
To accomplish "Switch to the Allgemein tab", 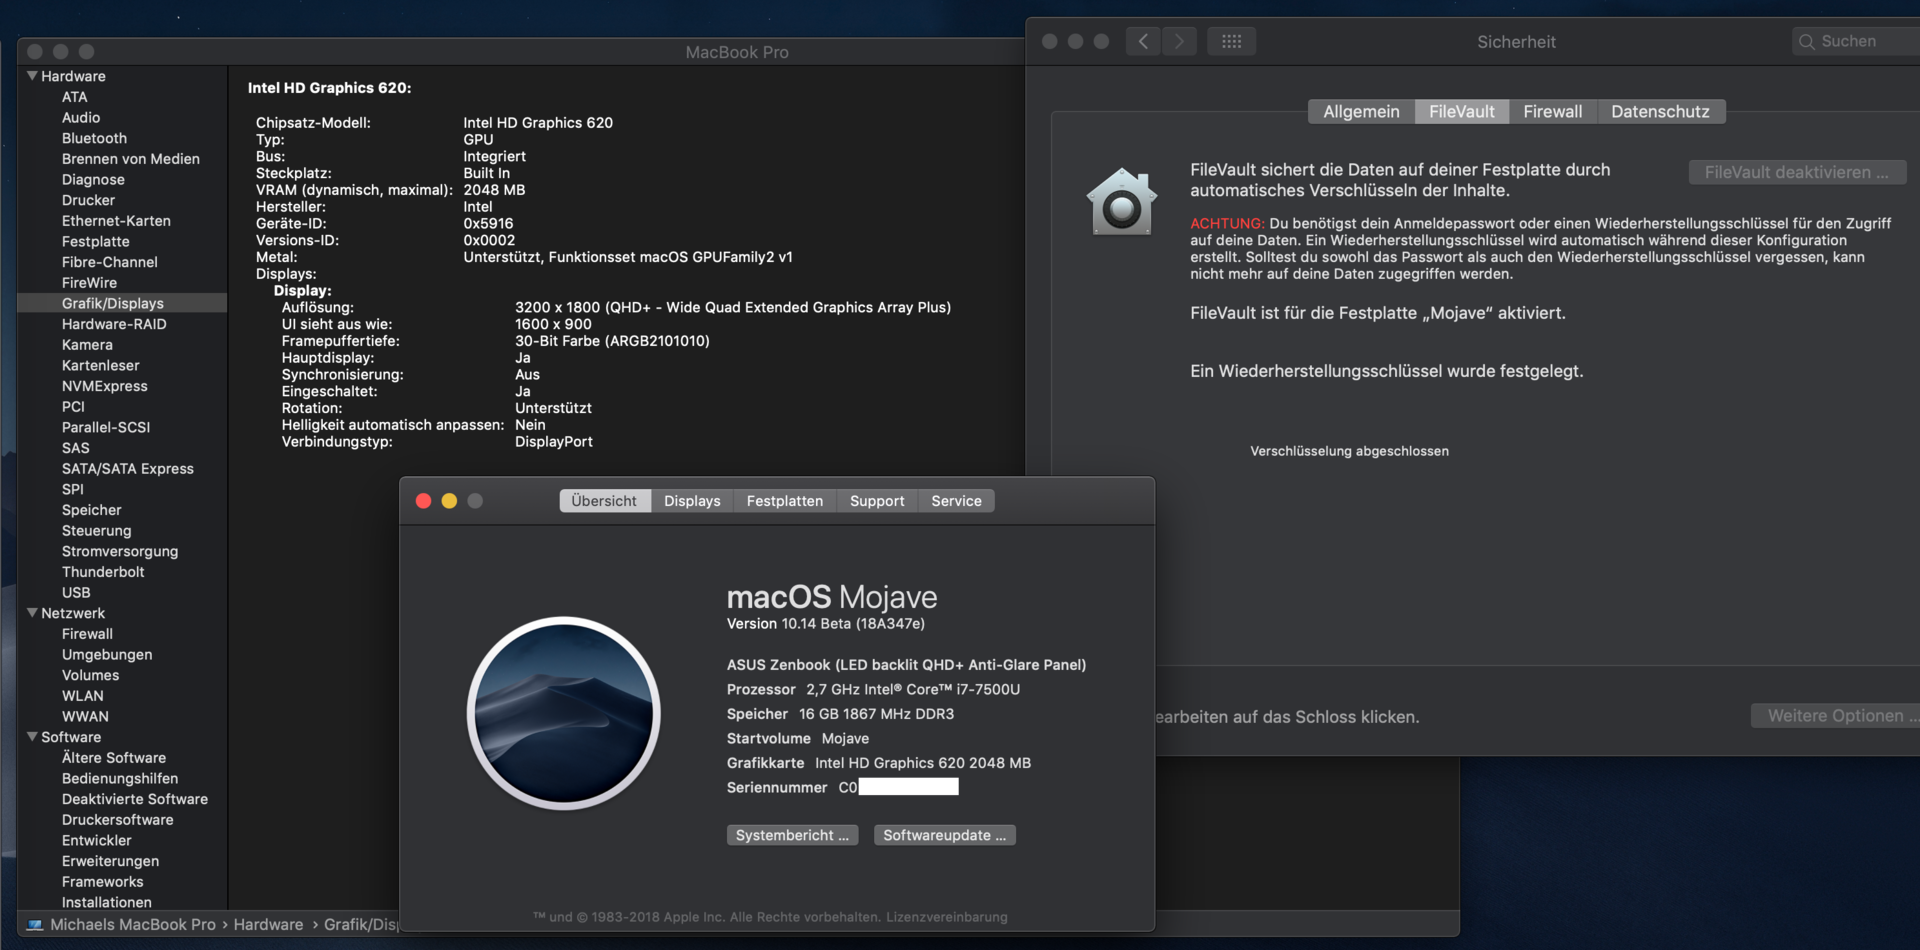I will coord(1361,112).
